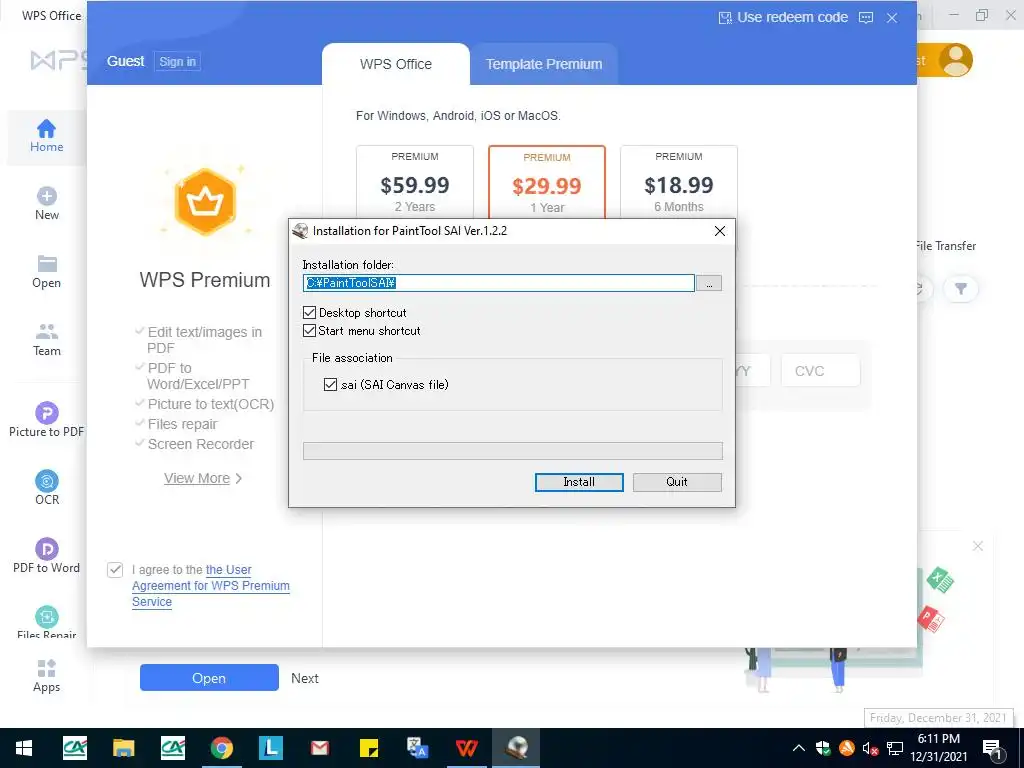Image resolution: width=1024 pixels, height=768 pixels.
Task: Switch to Template Premium tab
Action: 544,64
